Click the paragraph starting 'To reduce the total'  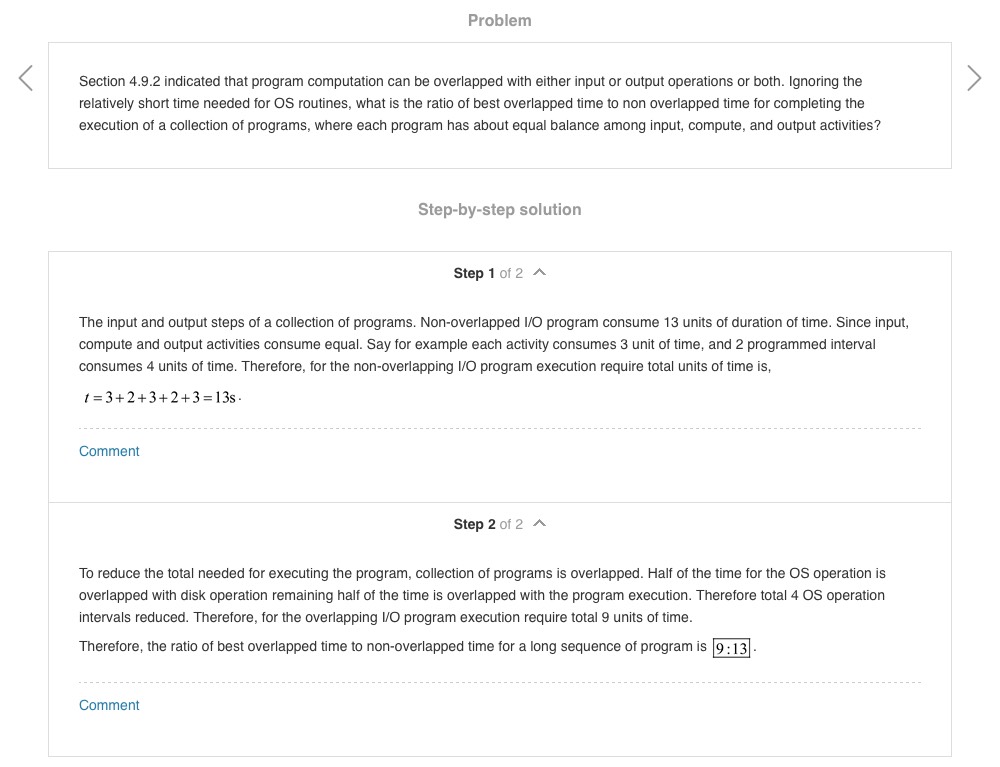point(480,595)
